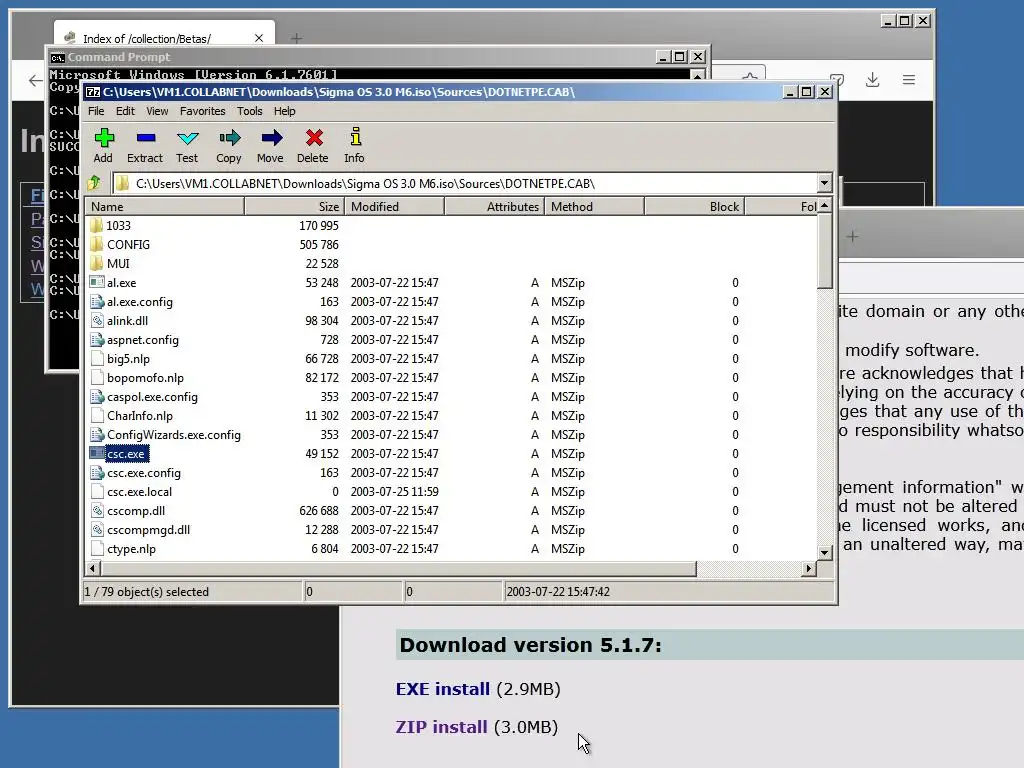Image resolution: width=1024 pixels, height=768 pixels.
Task: Select al.exe.config in the list
Action: [140, 302]
